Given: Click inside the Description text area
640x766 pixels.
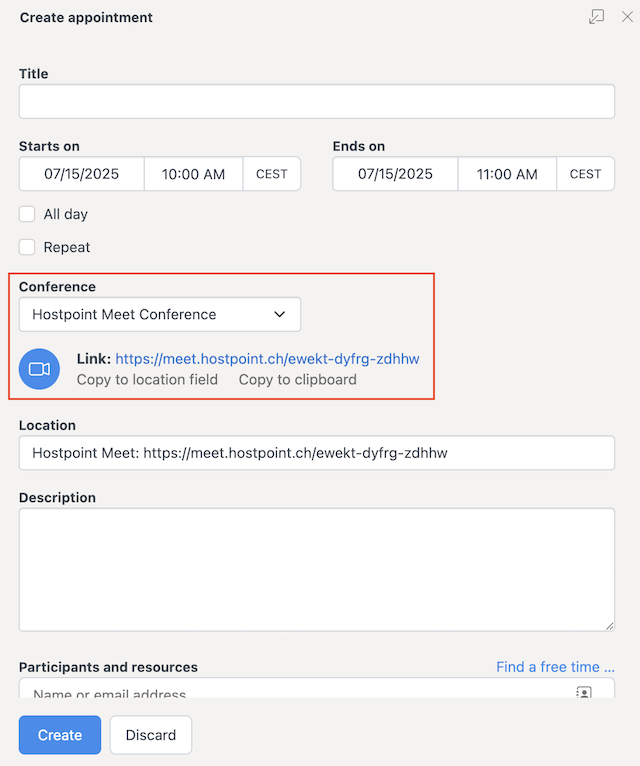Looking at the screenshot, I should click(317, 570).
